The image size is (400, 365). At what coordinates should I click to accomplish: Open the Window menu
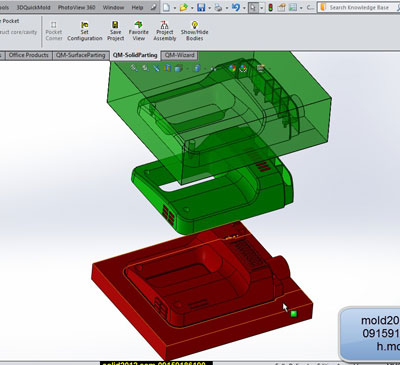click(x=113, y=7)
